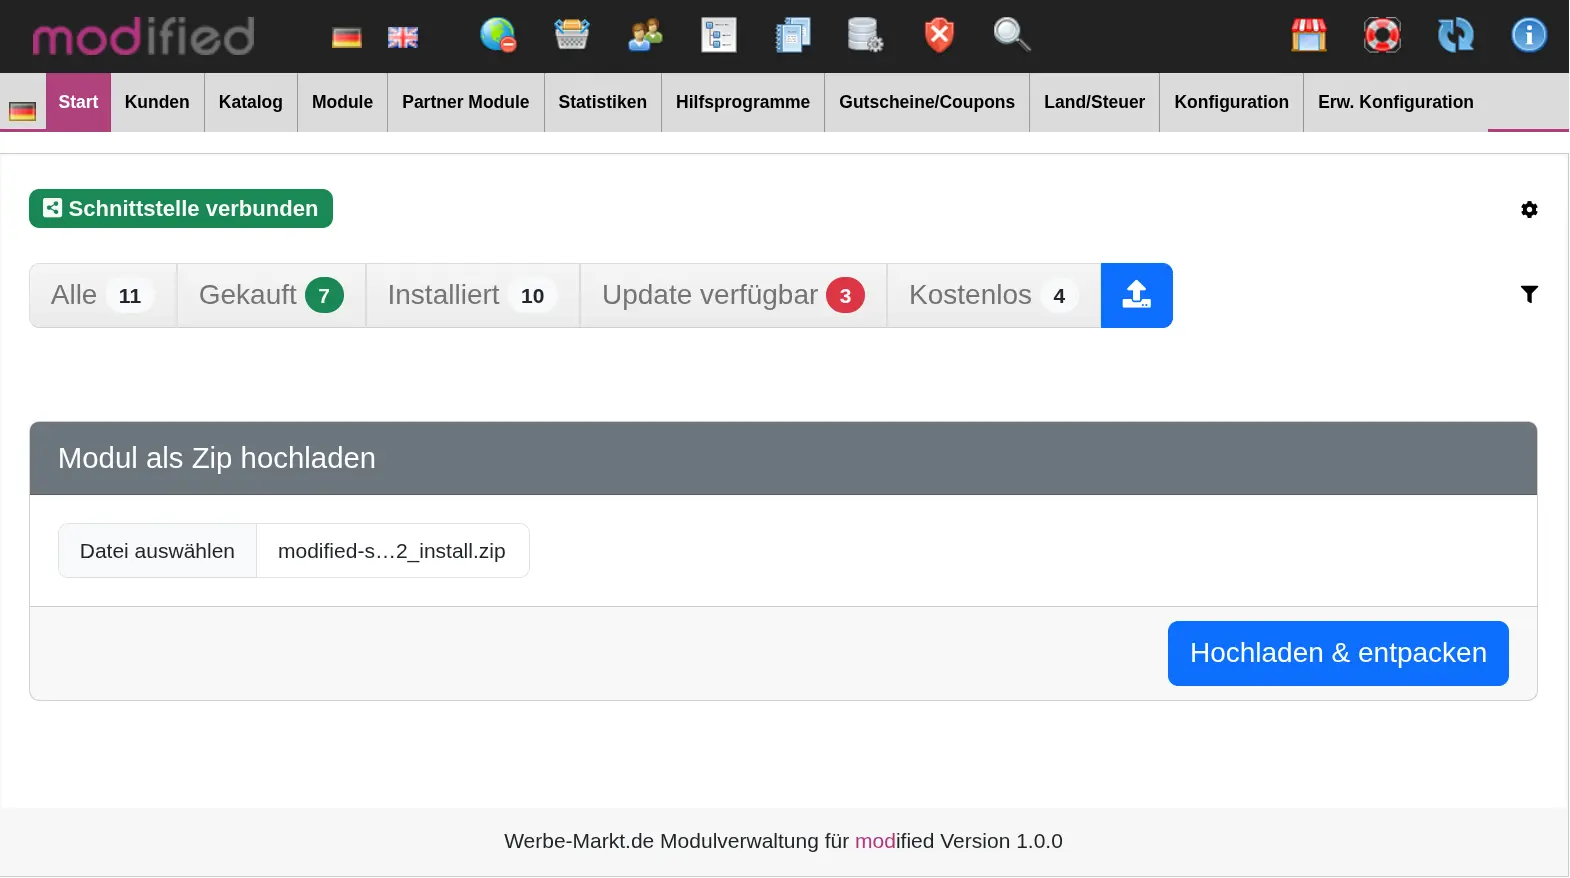The height and width of the screenshot is (878, 1570).
Task: Open the Kostenlos modules tab
Action: pos(992,295)
